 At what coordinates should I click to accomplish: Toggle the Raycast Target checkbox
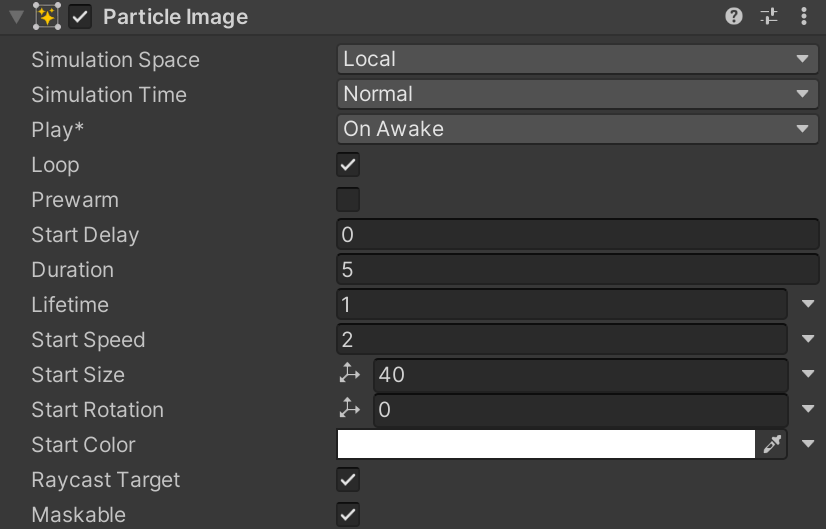pos(348,479)
